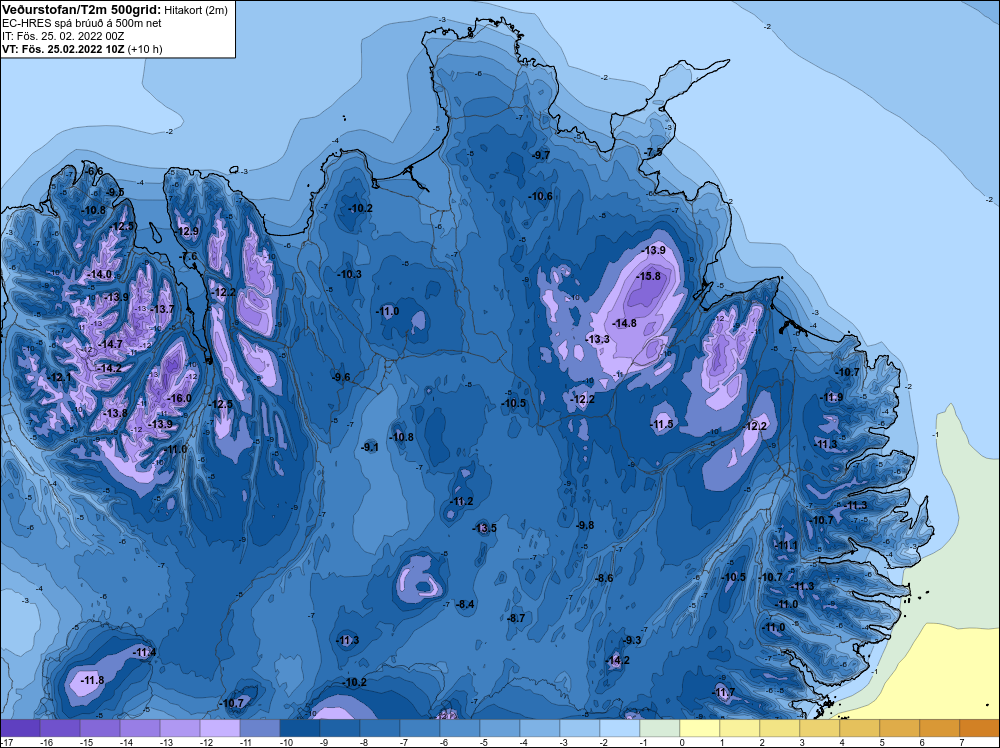1000x748 pixels.
Task: Select the -13.5 temperature label
Action: point(484,528)
